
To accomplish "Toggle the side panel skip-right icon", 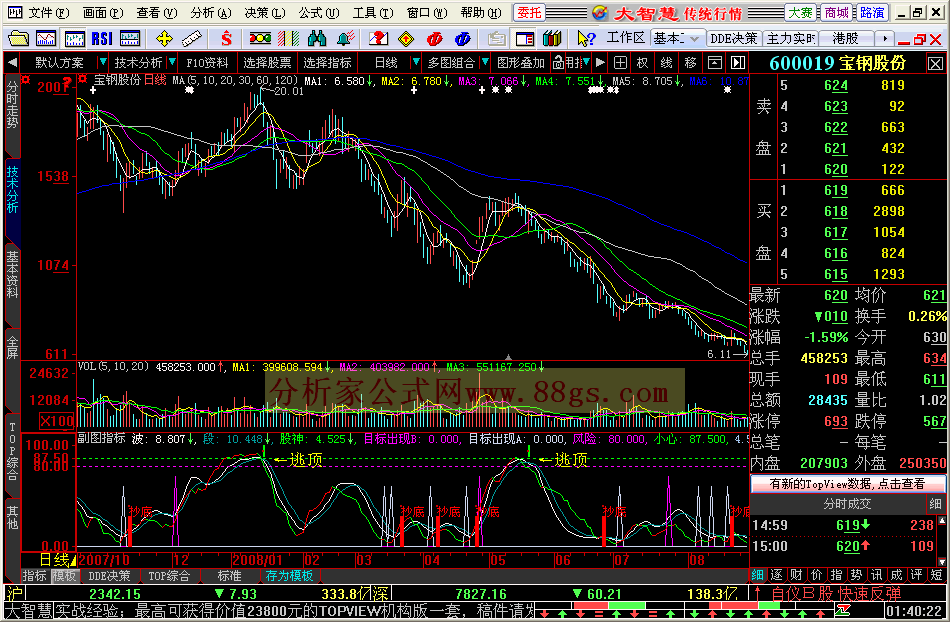I will tap(738, 62).
